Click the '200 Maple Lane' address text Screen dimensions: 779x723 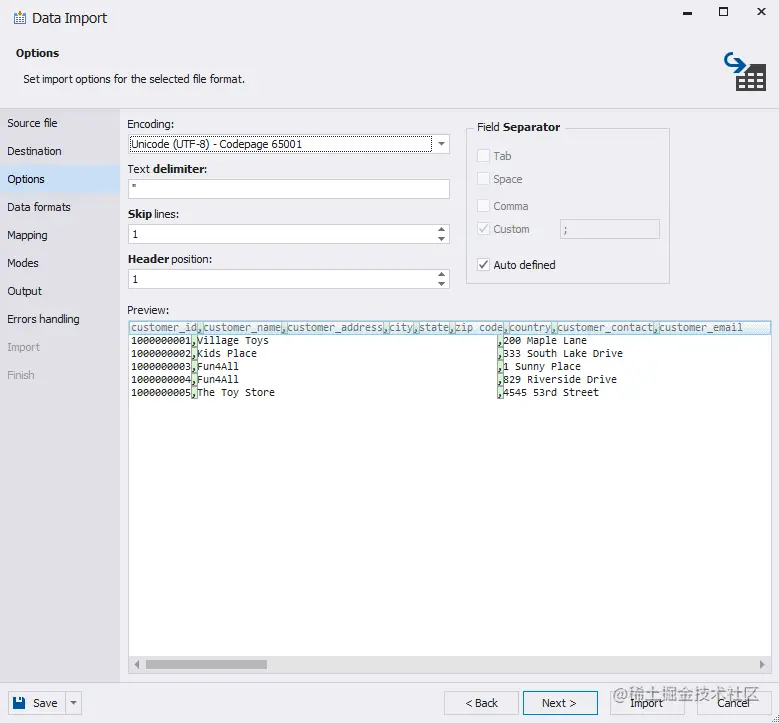(545, 340)
